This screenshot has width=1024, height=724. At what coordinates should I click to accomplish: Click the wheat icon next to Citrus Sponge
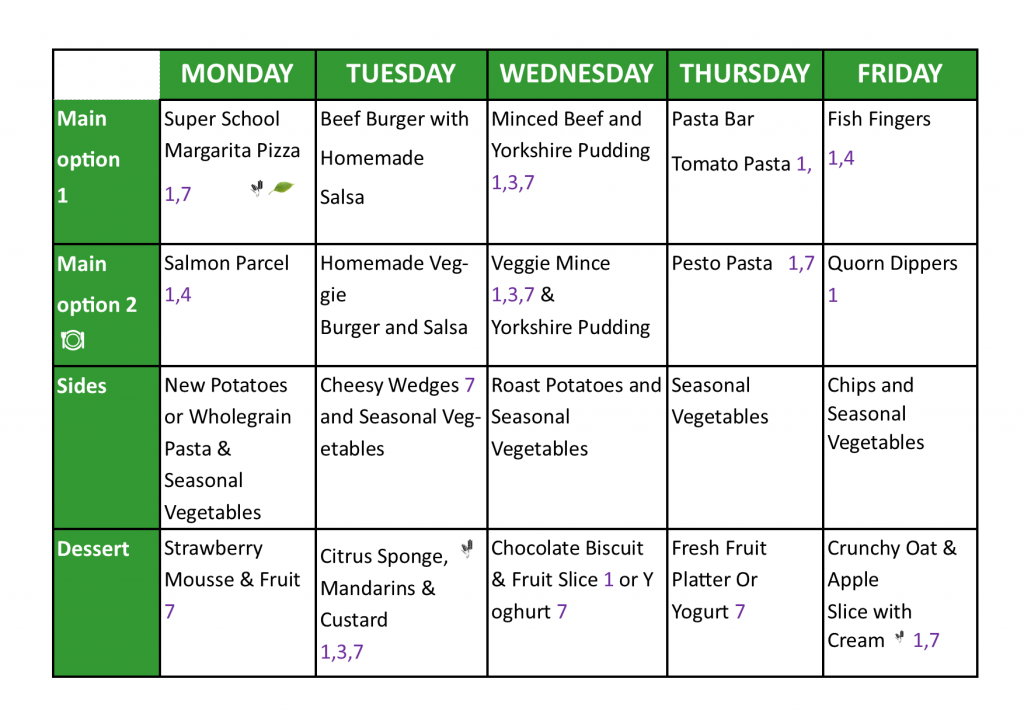pyautogui.click(x=467, y=548)
